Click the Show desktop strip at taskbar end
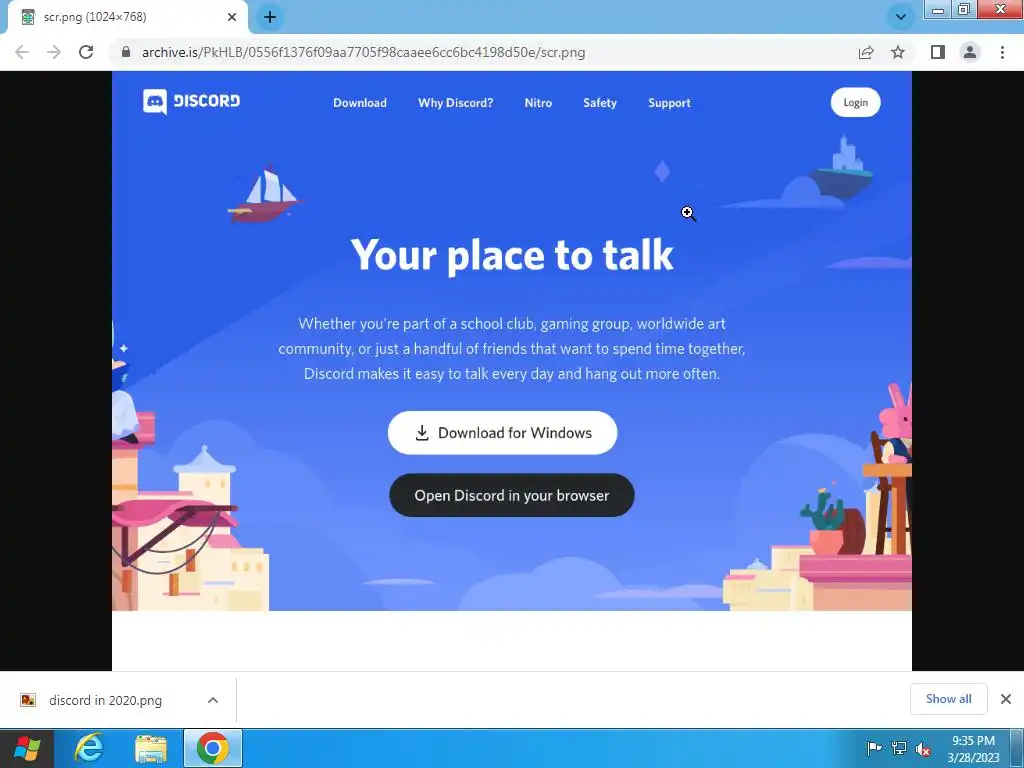Viewport: 1024px width, 768px height. [x=1017, y=748]
